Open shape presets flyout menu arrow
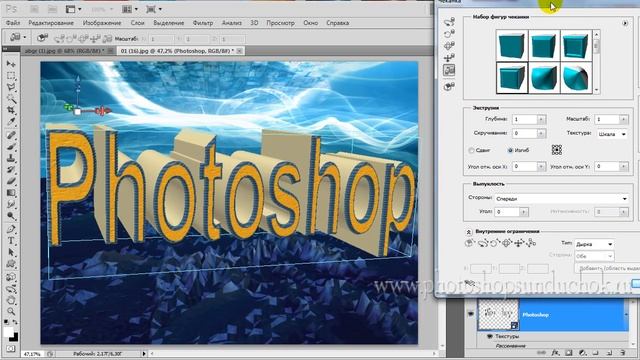Viewport: 640px width, 360px height. (x=625, y=23)
